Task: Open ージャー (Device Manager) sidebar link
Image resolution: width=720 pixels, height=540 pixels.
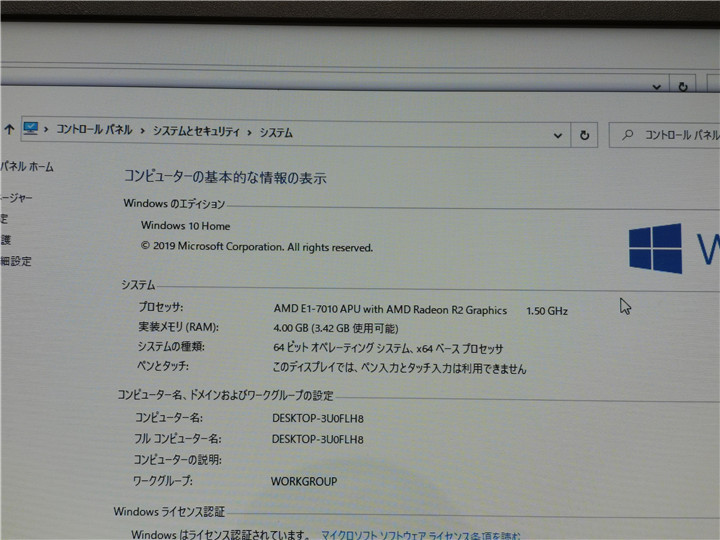Action: click(16, 198)
